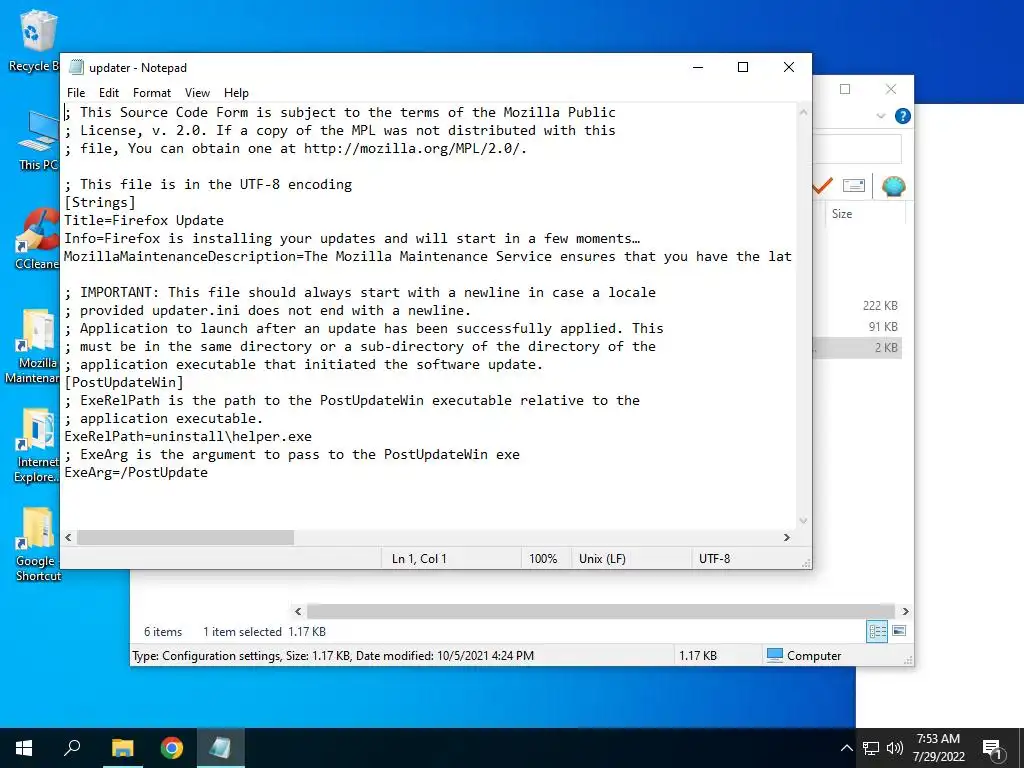Click Notepad vertical scroll up arrow
Viewport: 1024px width, 768px height.
click(x=803, y=112)
